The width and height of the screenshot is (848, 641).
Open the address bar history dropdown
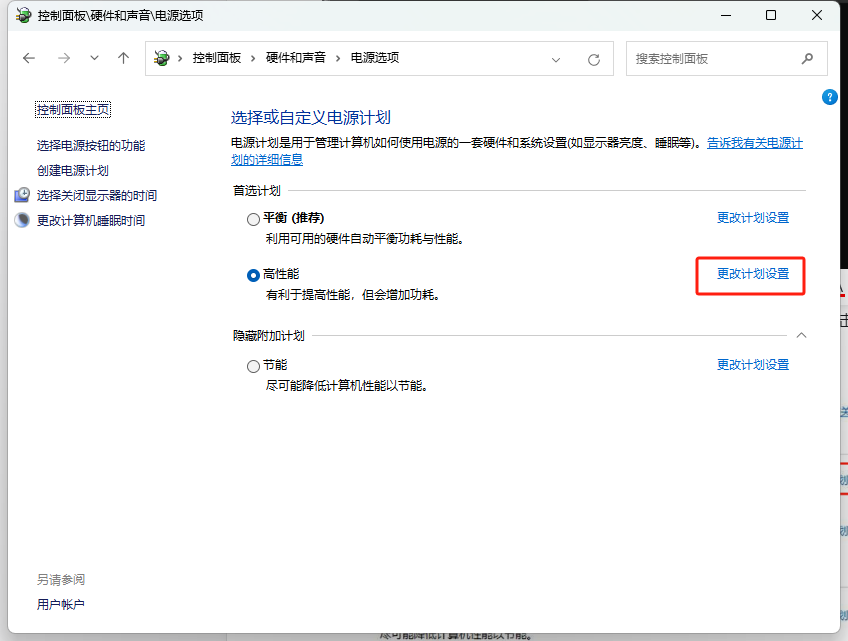[x=557, y=59]
